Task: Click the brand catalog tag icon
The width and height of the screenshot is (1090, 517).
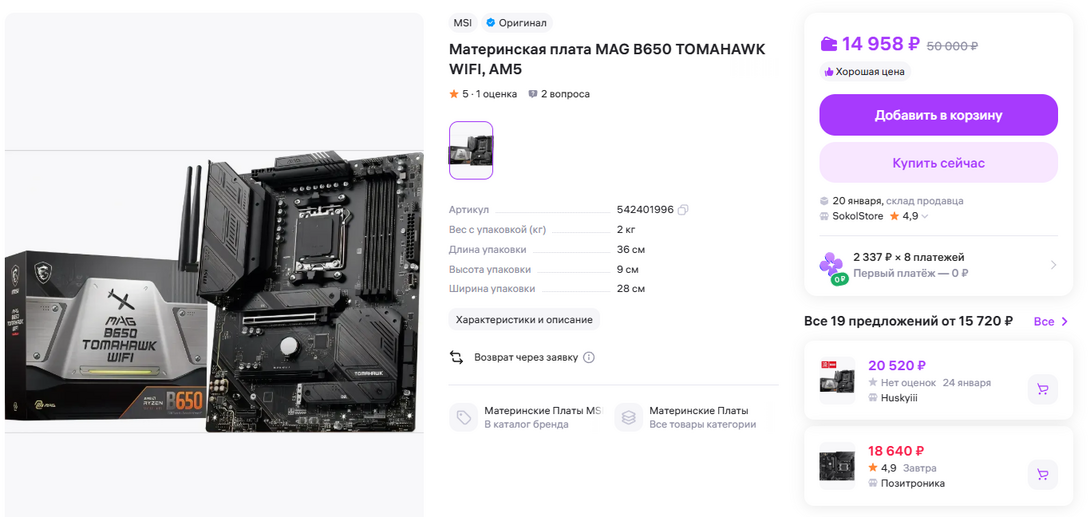Action: tap(464, 418)
